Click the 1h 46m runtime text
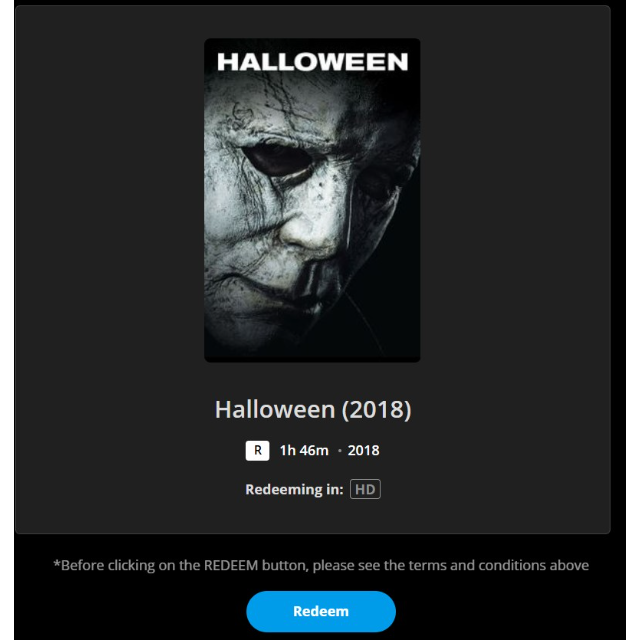640x640 pixels. pyautogui.click(x=304, y=450)
